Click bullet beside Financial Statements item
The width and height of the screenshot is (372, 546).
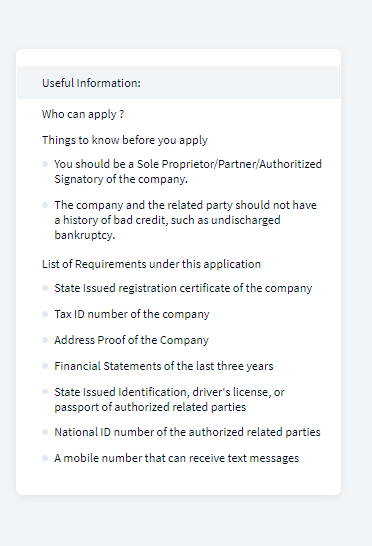coord(45,366)
